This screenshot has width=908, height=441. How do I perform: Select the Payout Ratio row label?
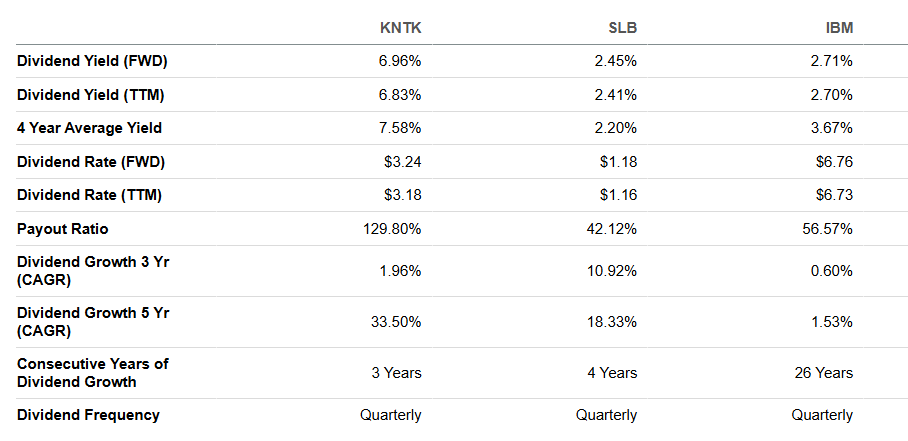[x=63, y=229]
